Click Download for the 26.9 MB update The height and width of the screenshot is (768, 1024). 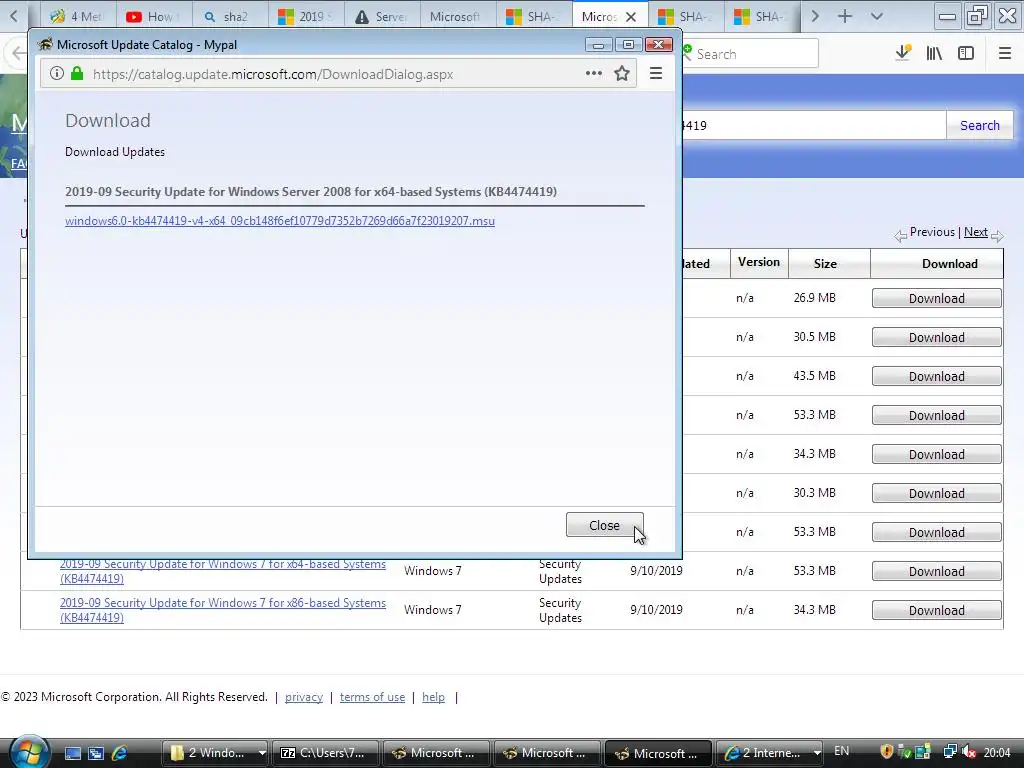coord(936,298)
